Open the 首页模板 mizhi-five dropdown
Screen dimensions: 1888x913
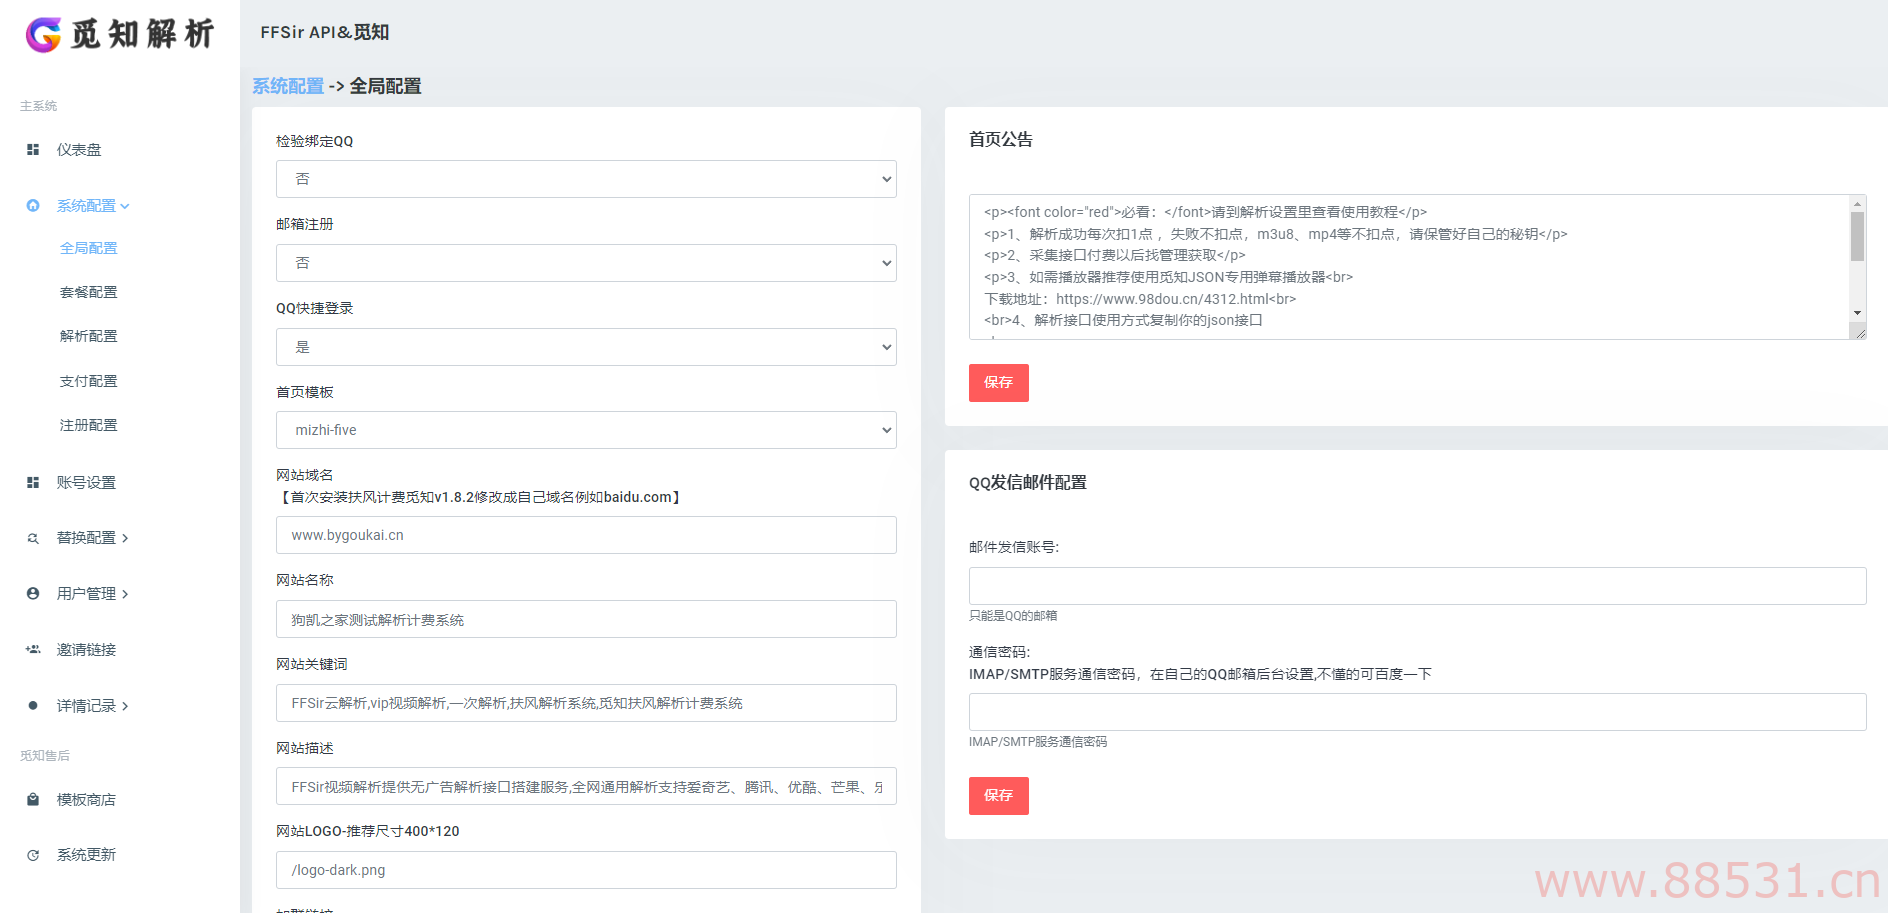[x=586, y=430]
